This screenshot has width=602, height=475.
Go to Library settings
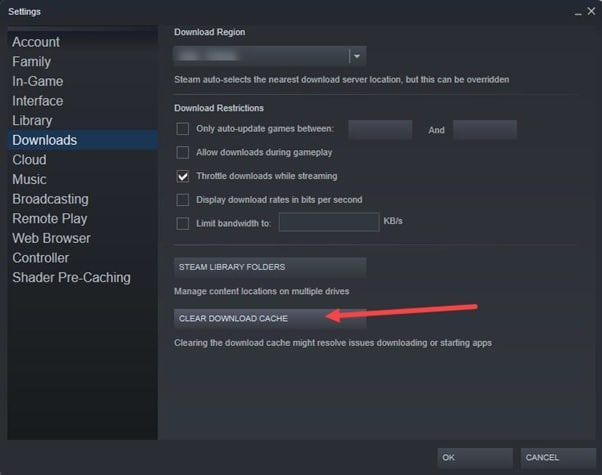pyautogui.click(x=32, y=121)
